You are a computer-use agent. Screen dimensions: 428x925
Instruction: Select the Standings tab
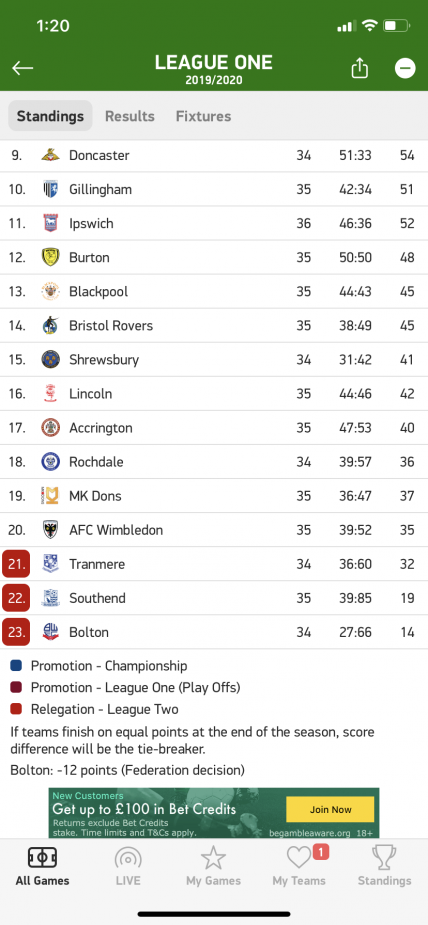[x=50, y=116]
